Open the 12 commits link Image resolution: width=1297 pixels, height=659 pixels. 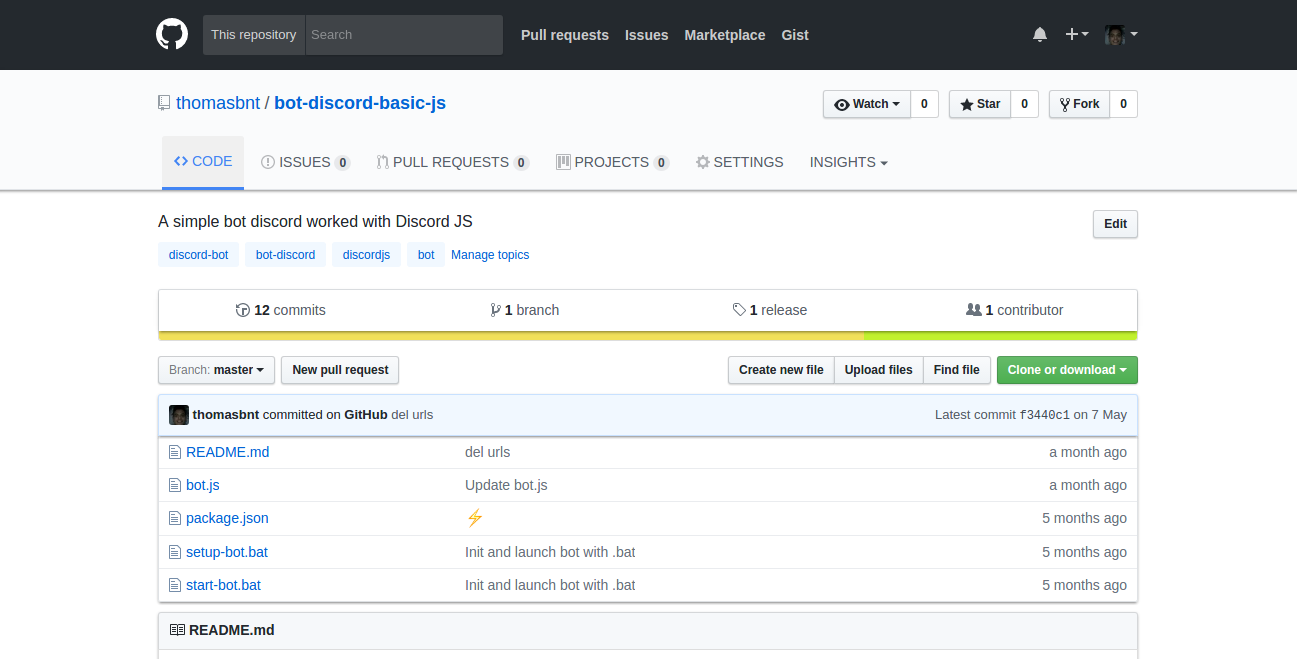click(x=281, y=310)
